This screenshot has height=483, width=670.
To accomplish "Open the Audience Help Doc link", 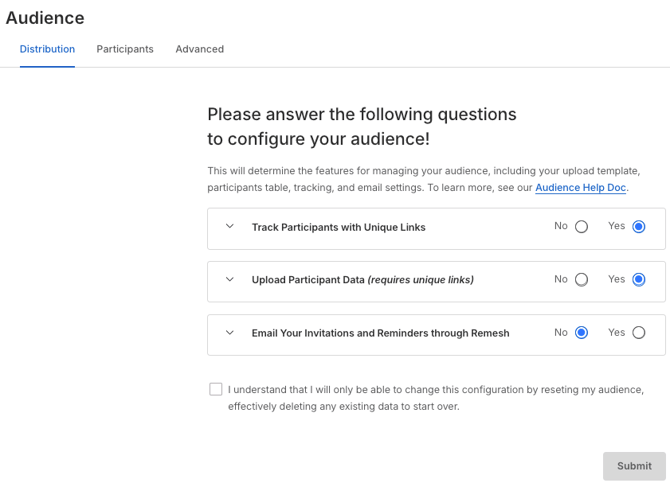I will point(580,188).
